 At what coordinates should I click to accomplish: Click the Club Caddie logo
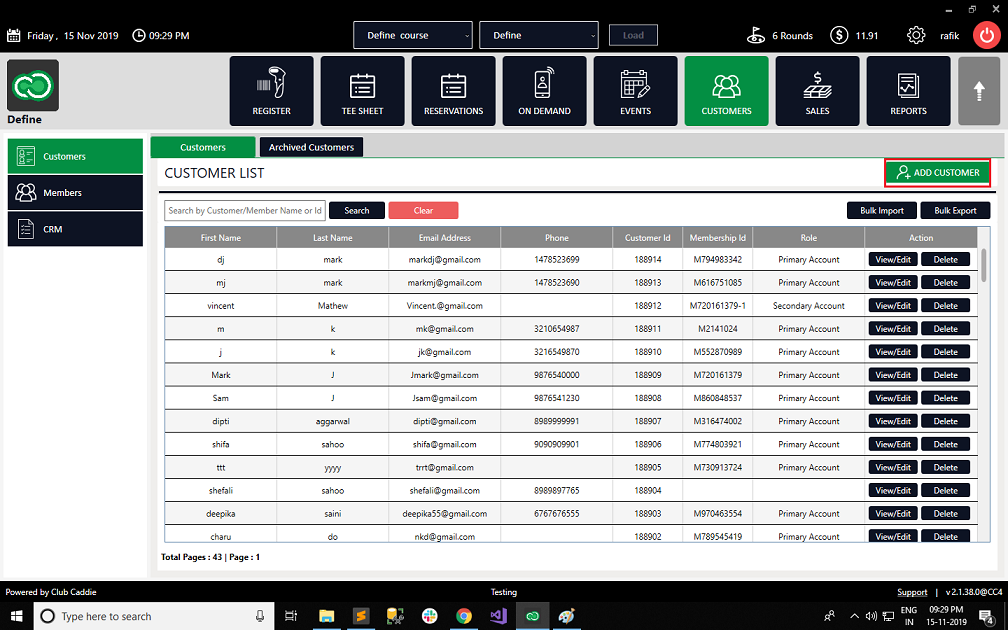33,86
